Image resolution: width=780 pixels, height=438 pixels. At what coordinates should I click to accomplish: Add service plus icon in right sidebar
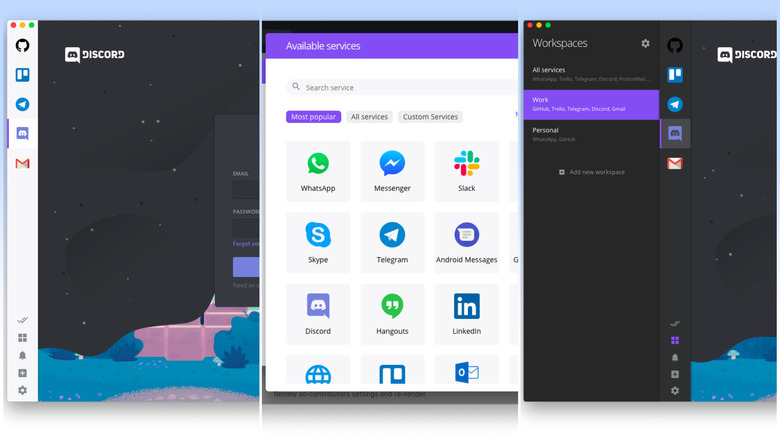coord(675,374)
